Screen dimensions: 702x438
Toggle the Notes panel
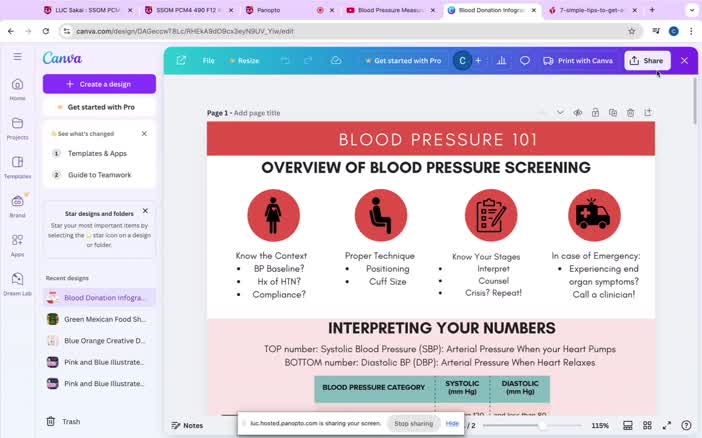coord(187,425)
